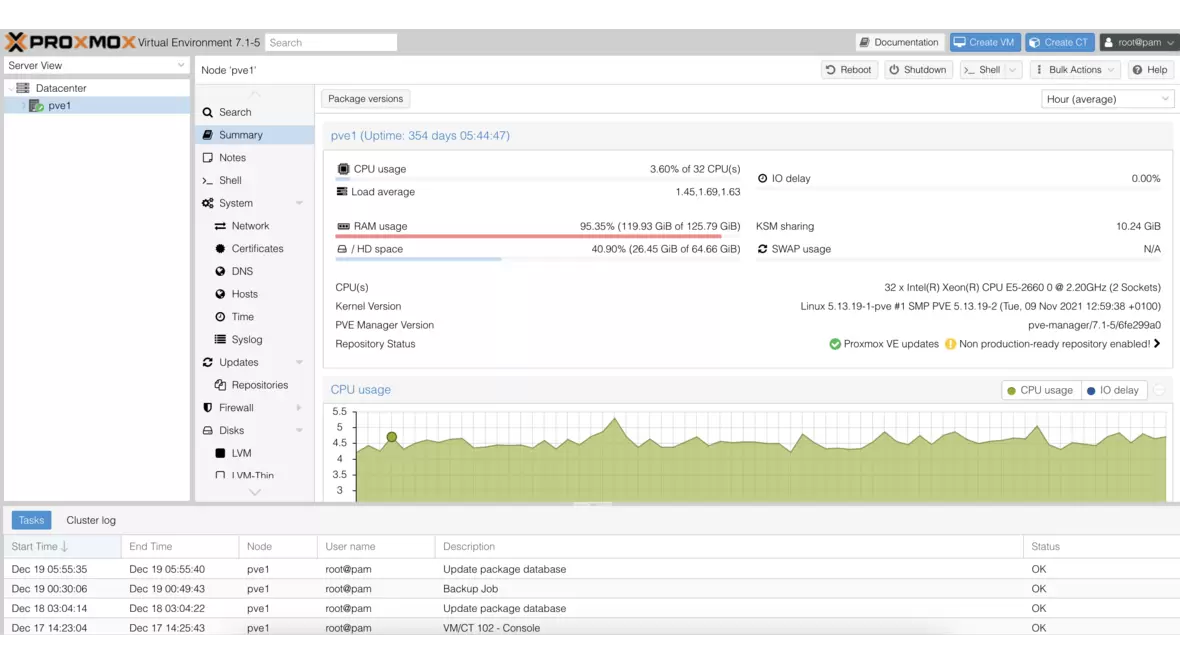Change the graph period from Hour (average)
Image resolution: width=1180 pixels, height=664 pixels.
pyautogui.click(x=1107, y=99)
